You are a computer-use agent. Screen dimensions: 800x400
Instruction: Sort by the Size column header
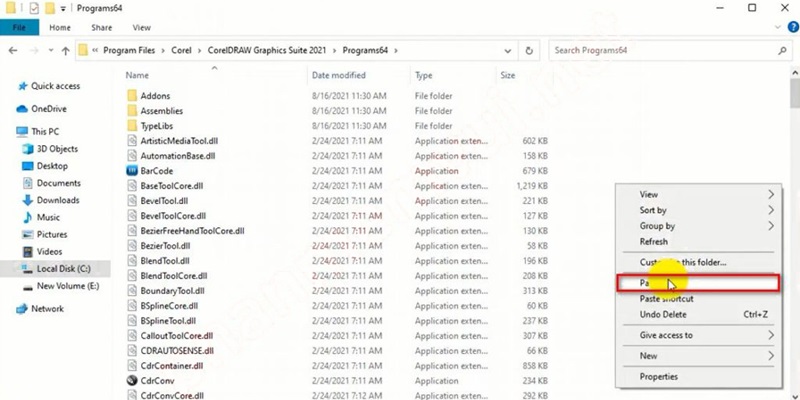508,75
